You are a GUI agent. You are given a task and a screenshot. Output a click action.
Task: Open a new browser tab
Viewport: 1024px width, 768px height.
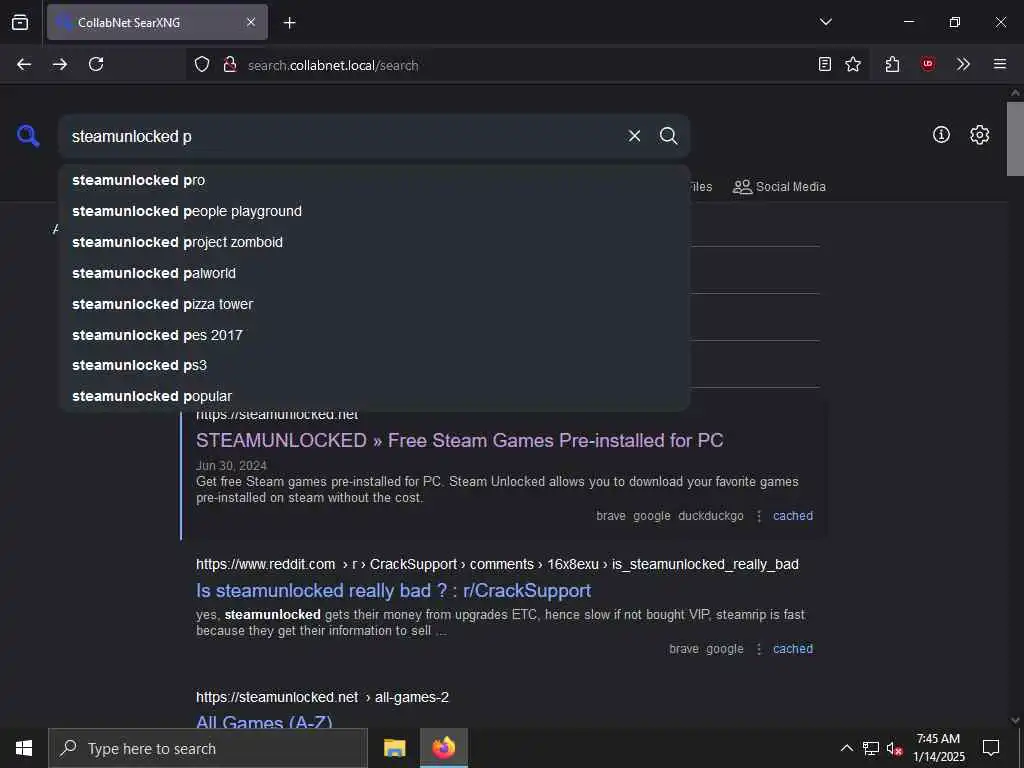click(x=289, y=23)
